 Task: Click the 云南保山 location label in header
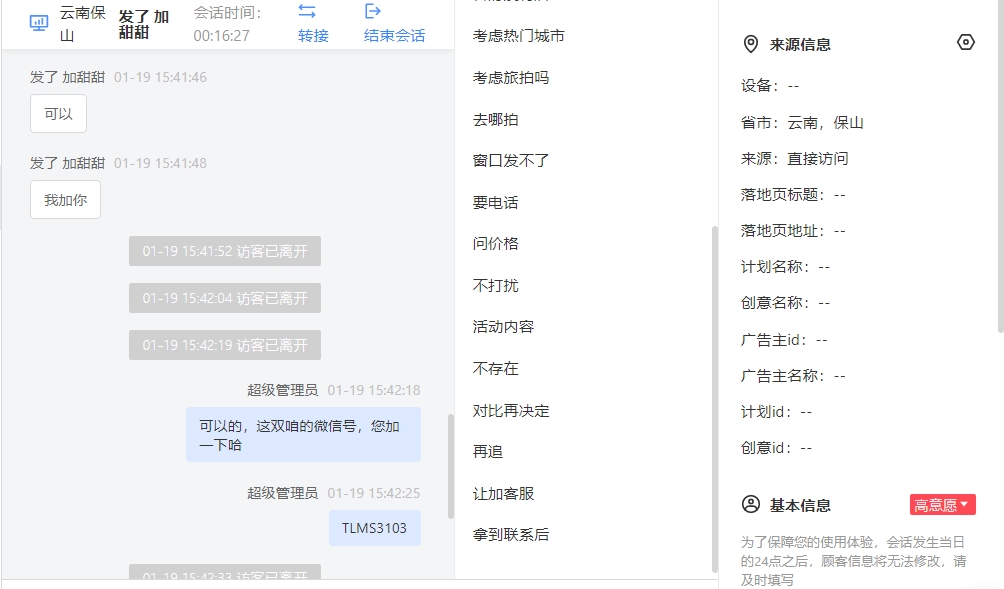tap(83, 24)
